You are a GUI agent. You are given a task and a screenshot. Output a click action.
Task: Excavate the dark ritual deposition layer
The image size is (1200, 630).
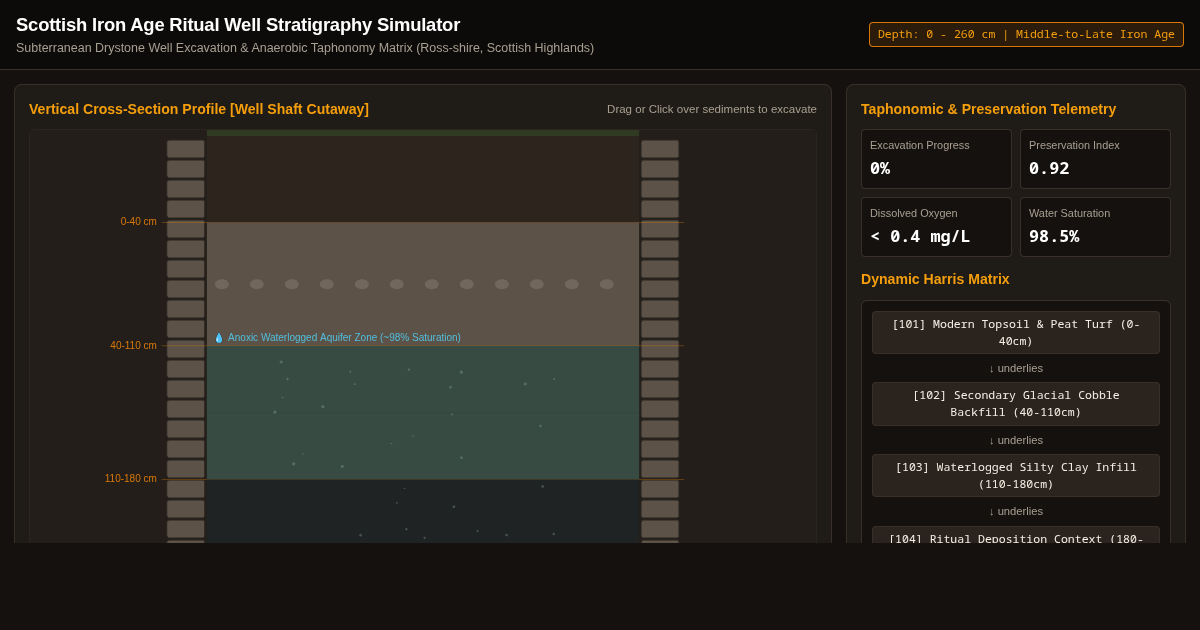pos(423,511)
